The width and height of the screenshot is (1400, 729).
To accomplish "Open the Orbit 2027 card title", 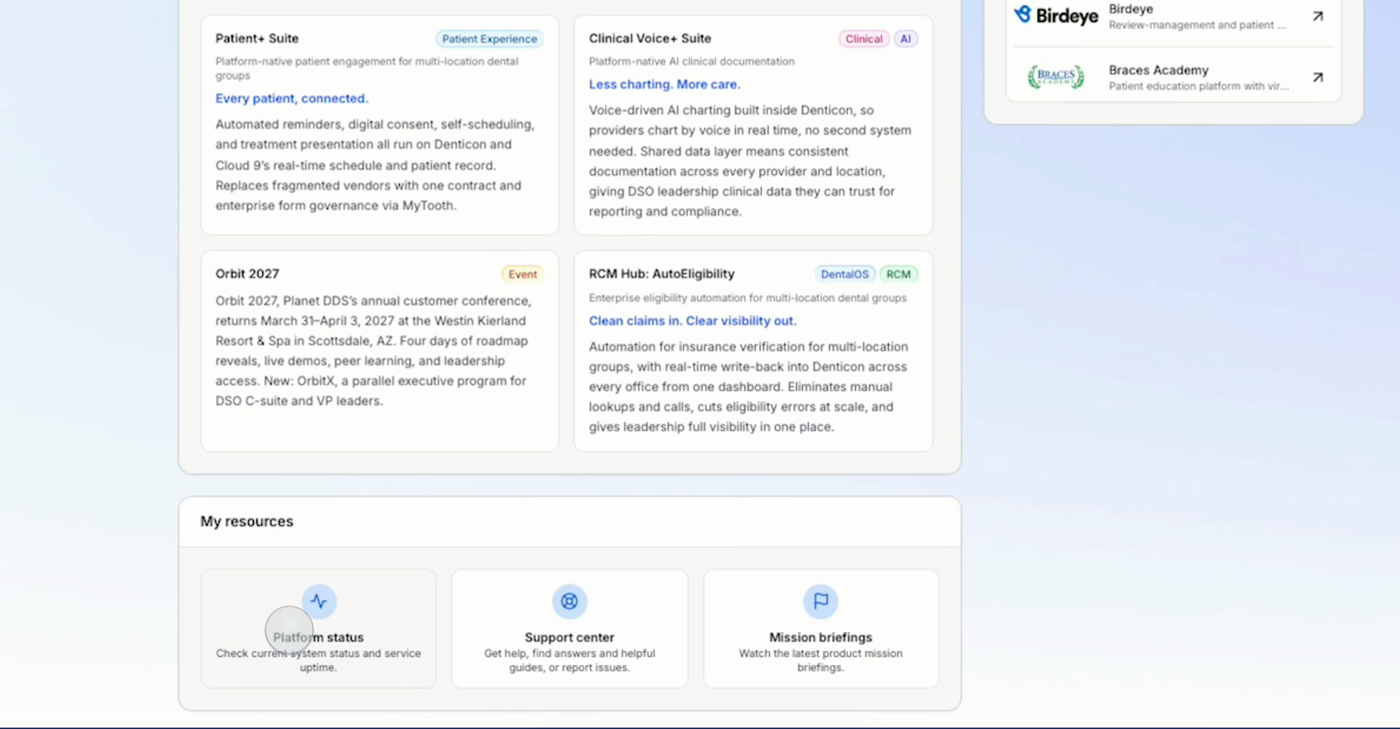I will [248, 274].
